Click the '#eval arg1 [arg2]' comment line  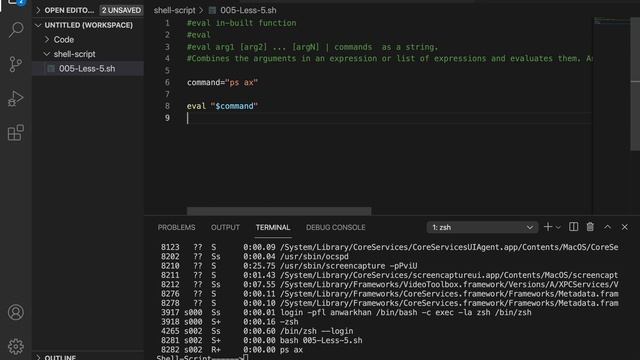(312, 47)
